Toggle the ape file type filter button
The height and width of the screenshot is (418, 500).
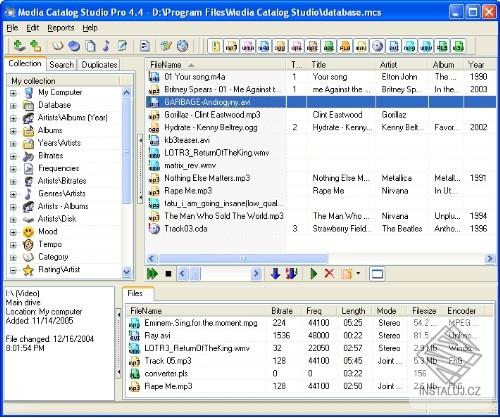point(296,46)
